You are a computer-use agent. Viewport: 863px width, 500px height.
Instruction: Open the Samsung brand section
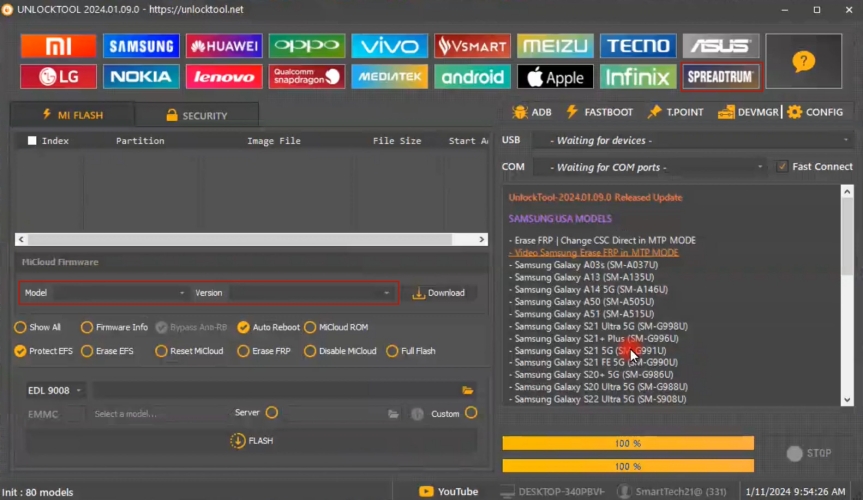[x=141, y=46]
